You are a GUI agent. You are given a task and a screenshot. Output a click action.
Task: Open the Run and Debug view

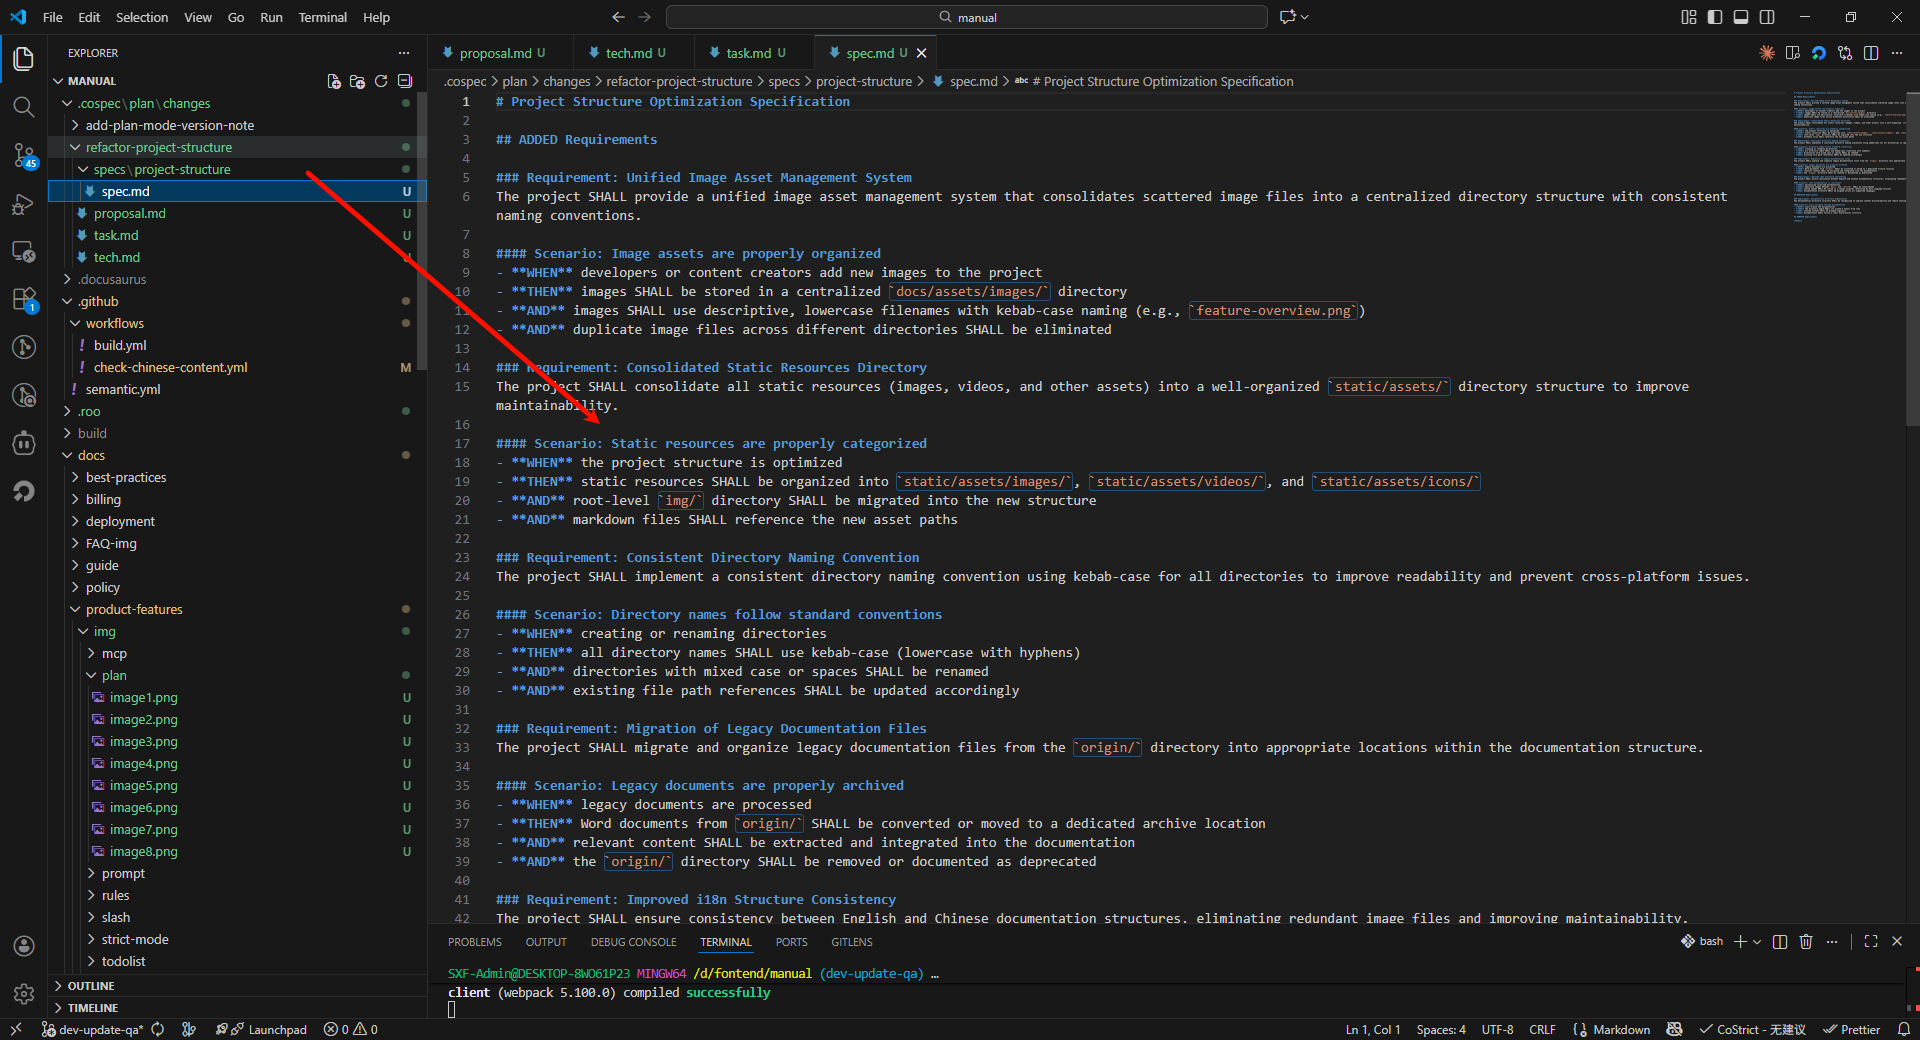(x=23, y=204)
